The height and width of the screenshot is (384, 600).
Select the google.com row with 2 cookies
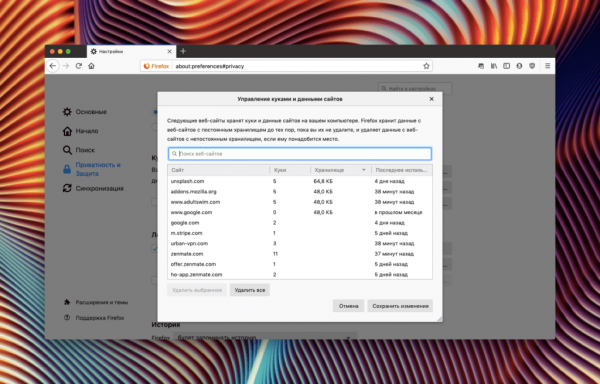click(x=300, y=223)
